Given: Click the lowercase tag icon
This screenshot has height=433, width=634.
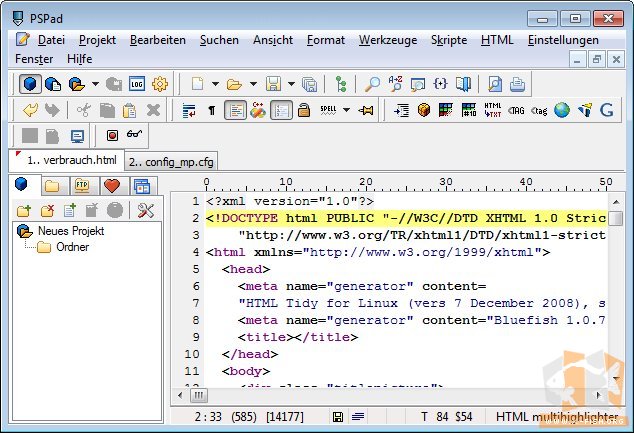Looking at the screenshot, I should tap(539, 110).
